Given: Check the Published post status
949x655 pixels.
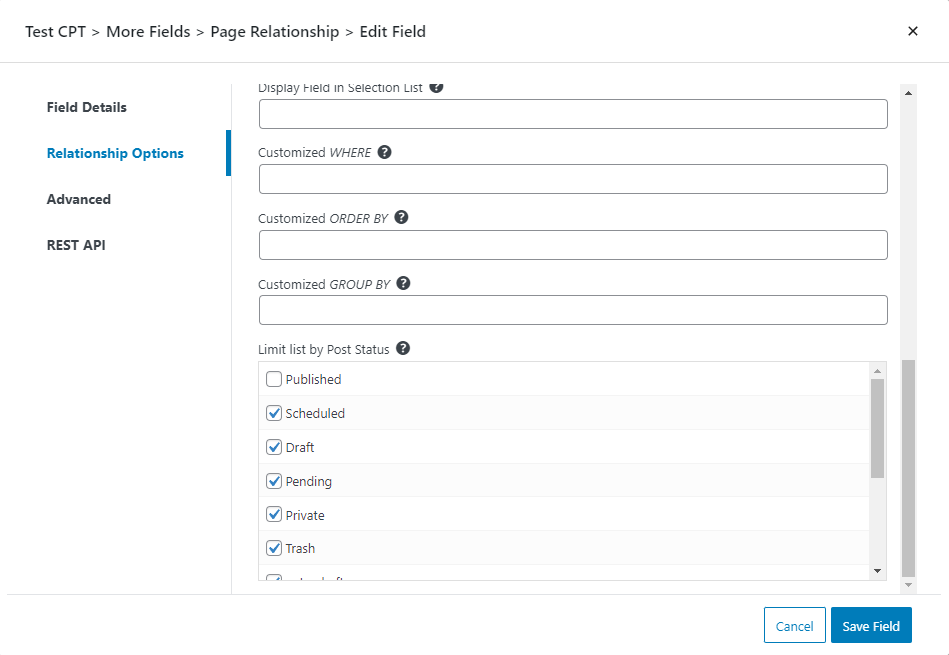Looking at the screenshot, I should click(274, 379).
